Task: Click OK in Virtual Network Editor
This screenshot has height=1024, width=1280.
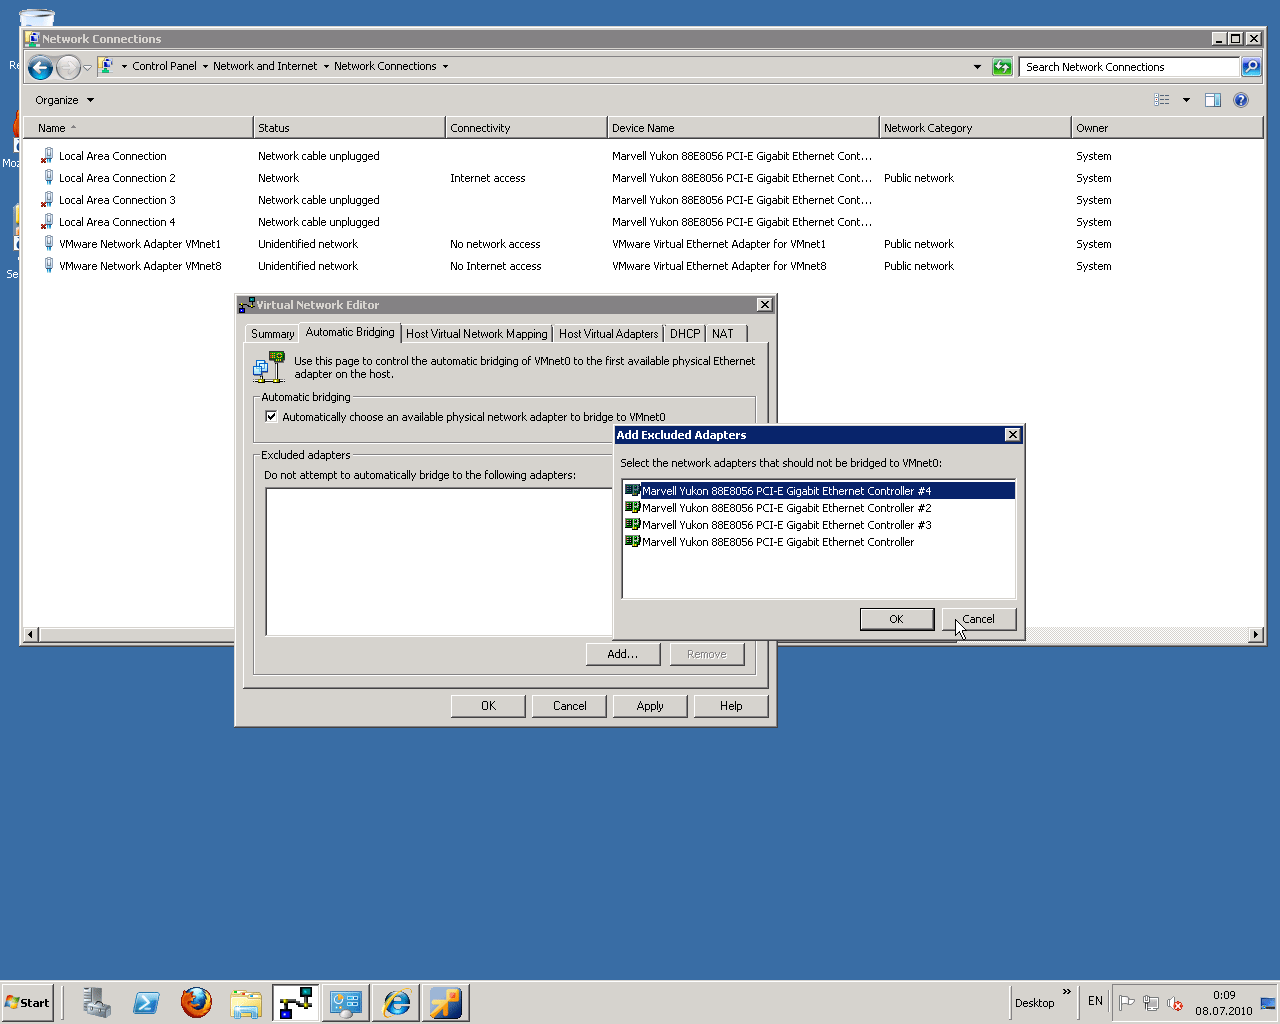Action: click(488, 706)
